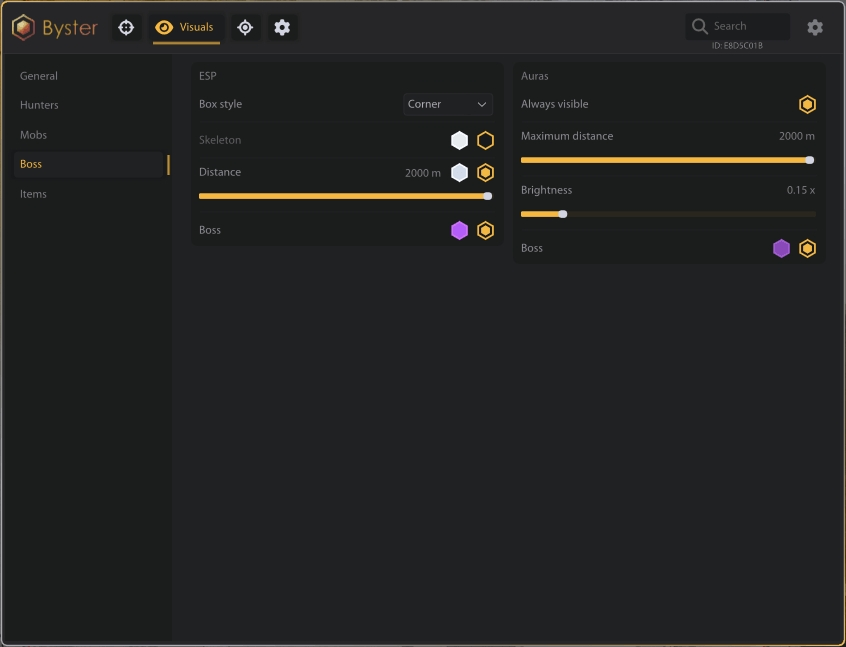Toggle the ESP Boss hexagon switch
This screenshot has height=647, width=846.
point(486,230)
